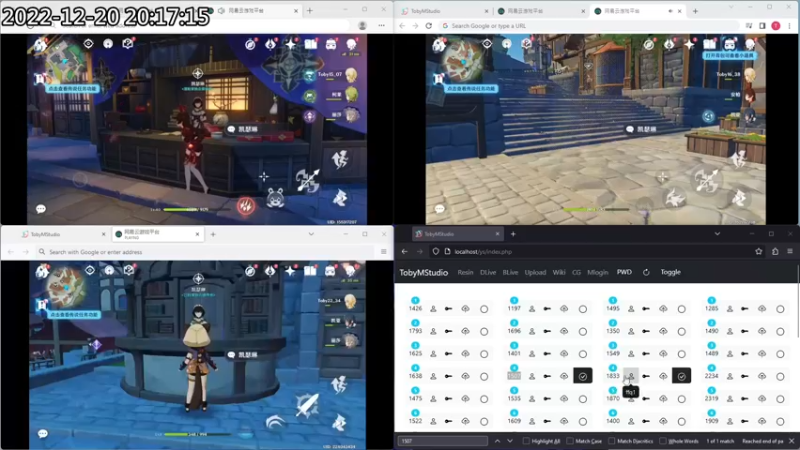
Task: Enable Highlight All in the find bar
Action: point(526,441)
